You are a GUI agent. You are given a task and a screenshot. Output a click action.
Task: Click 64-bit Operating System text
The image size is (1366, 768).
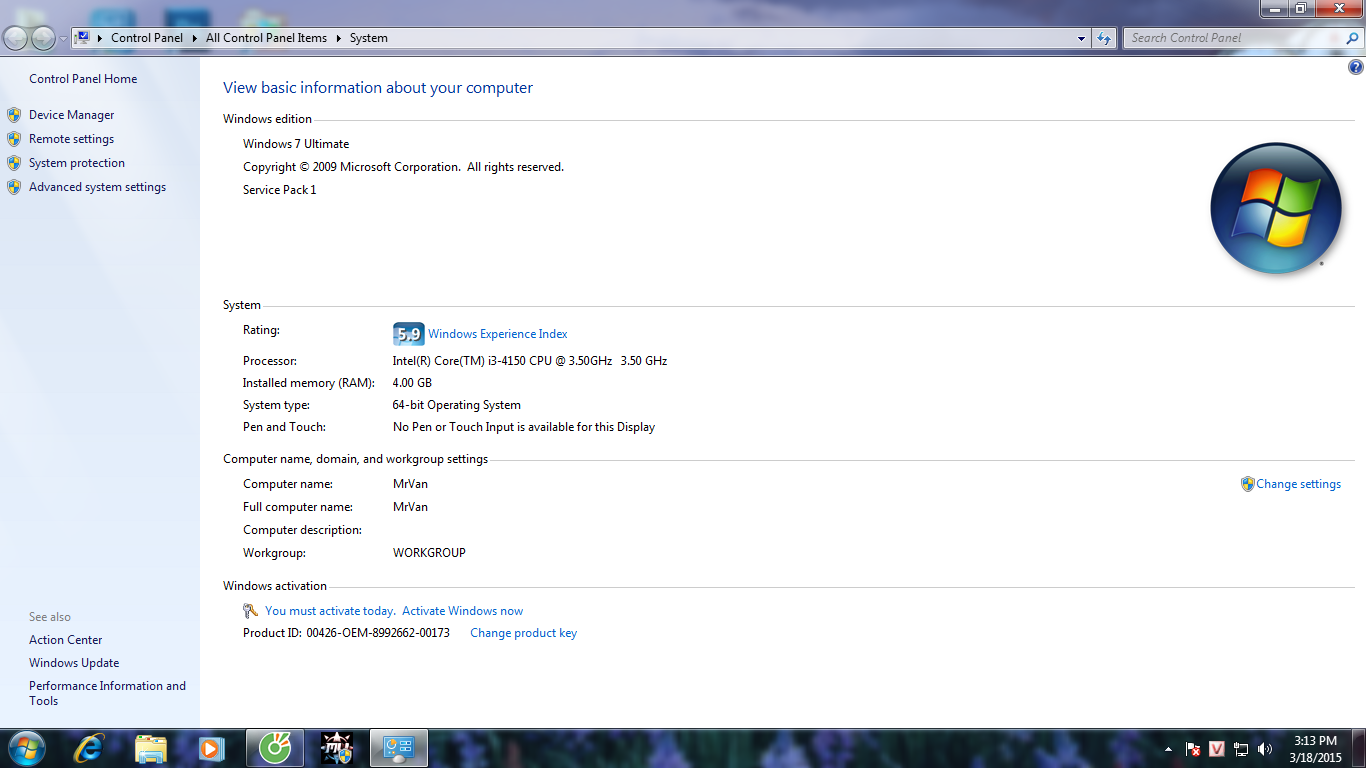tap(457, 405)
